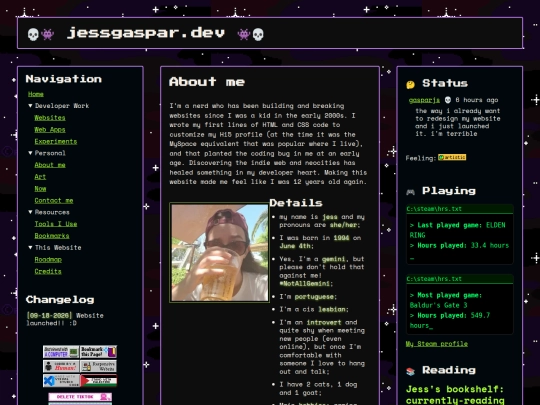540x405 pixels.
Task: Open gasparjs status profile link
Action: click(424, 100)
